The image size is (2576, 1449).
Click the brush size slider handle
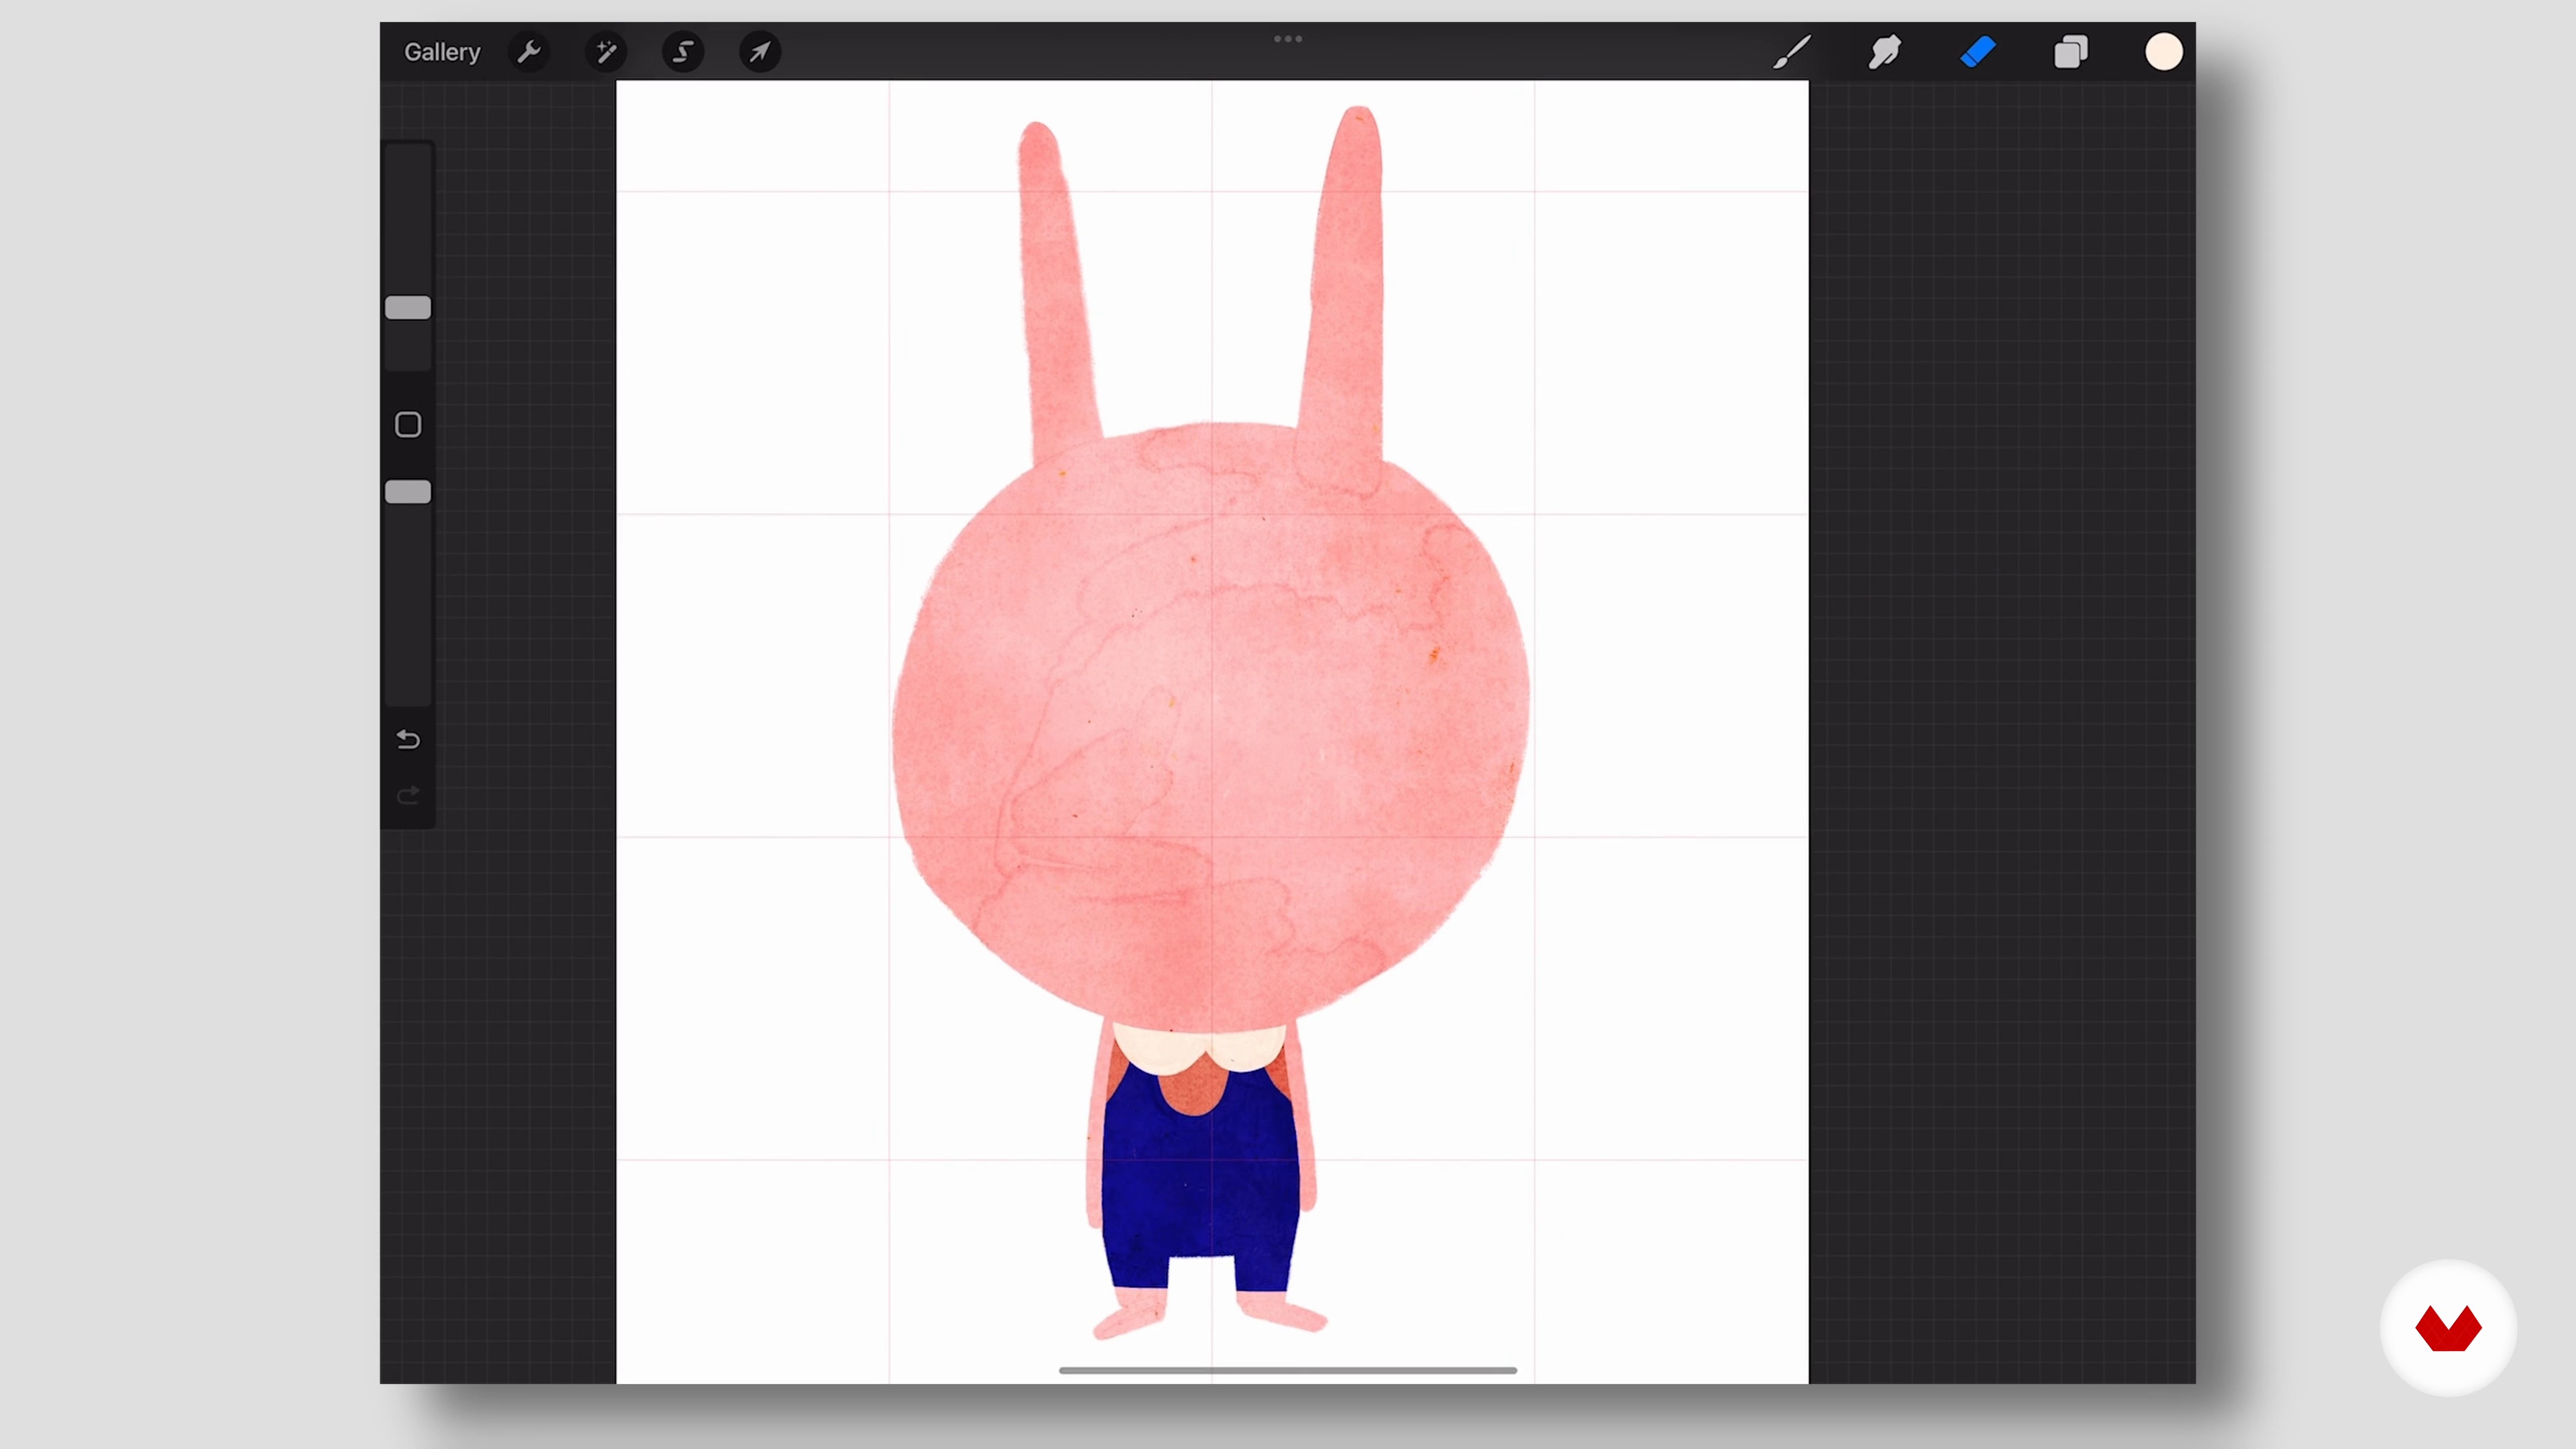pyautogui.click(x=408, y=308)
